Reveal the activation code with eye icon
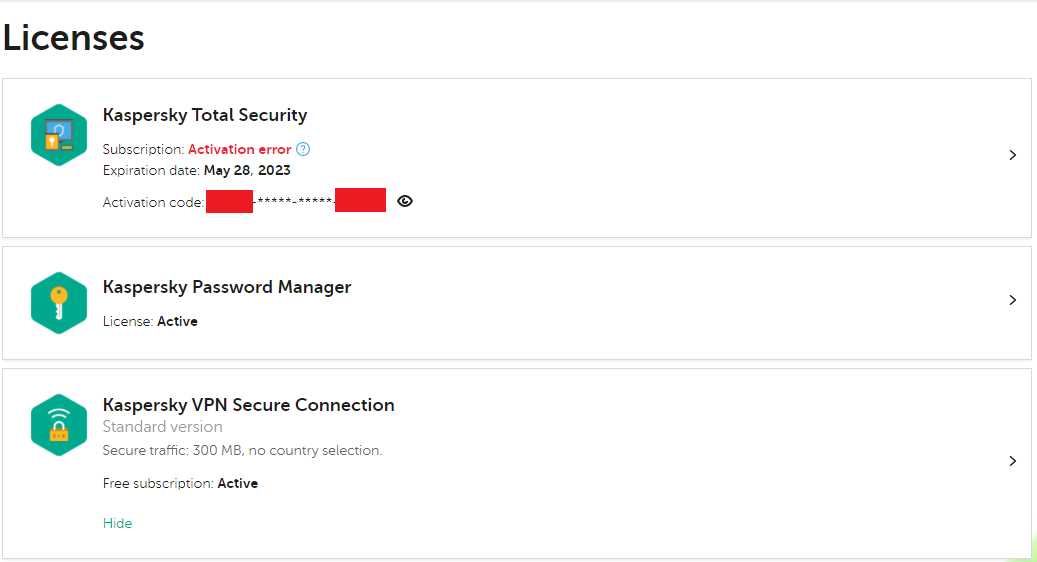The image size is (1037, 562). (405, 201)
